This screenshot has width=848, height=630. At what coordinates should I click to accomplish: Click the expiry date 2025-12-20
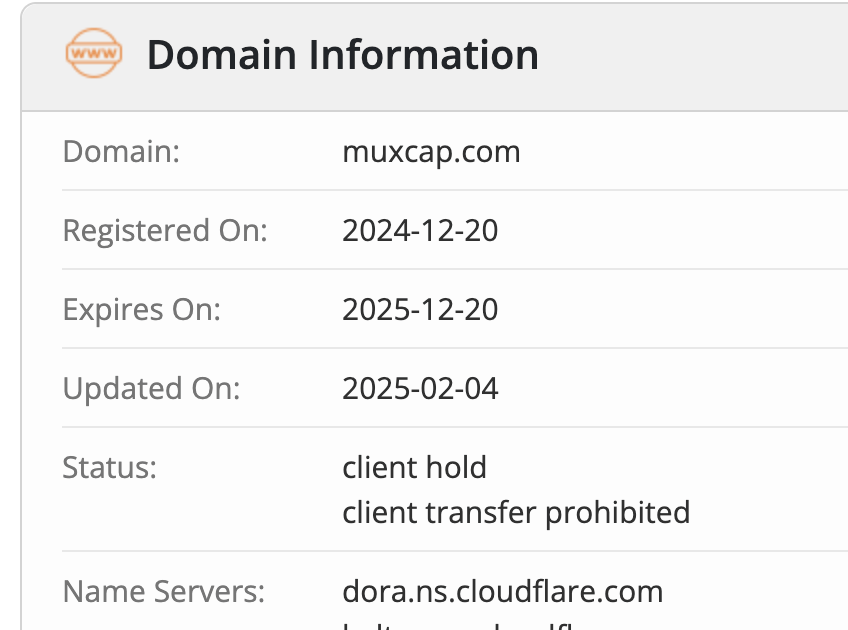click(420, 310)
